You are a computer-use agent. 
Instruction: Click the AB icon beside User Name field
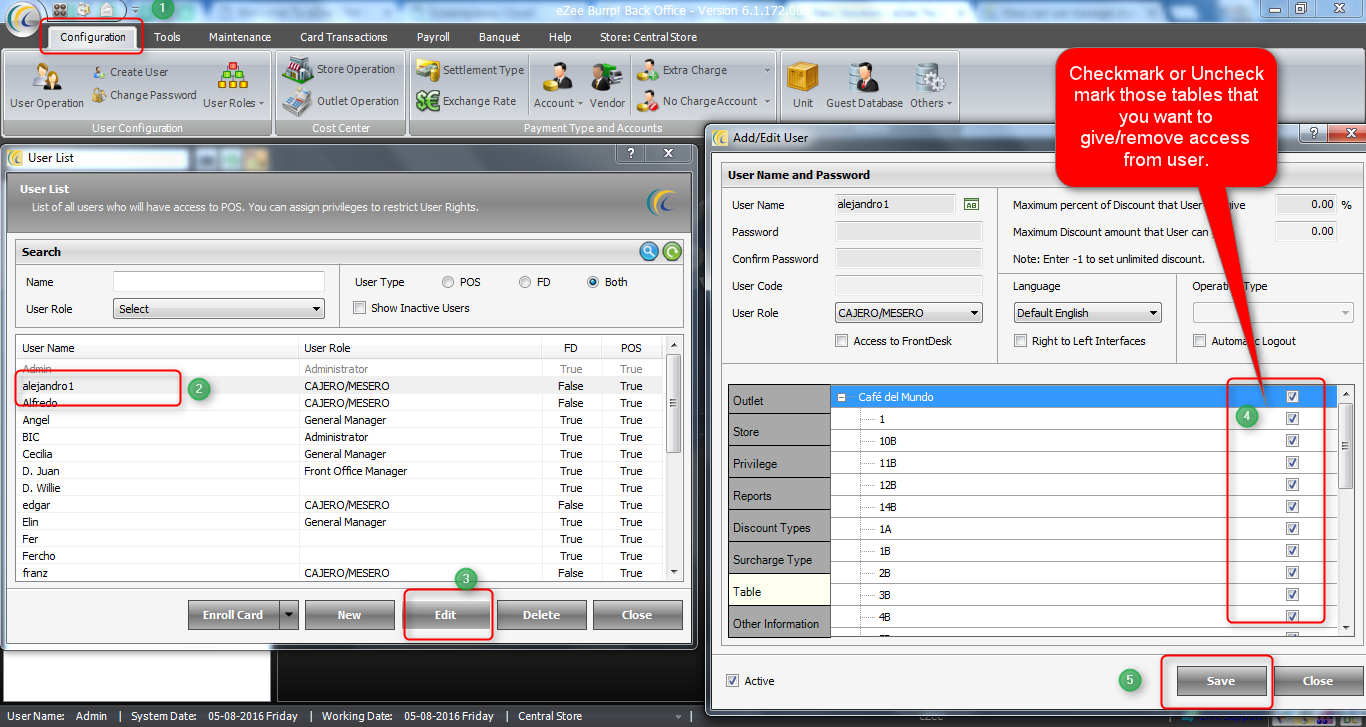click(971, 204)
